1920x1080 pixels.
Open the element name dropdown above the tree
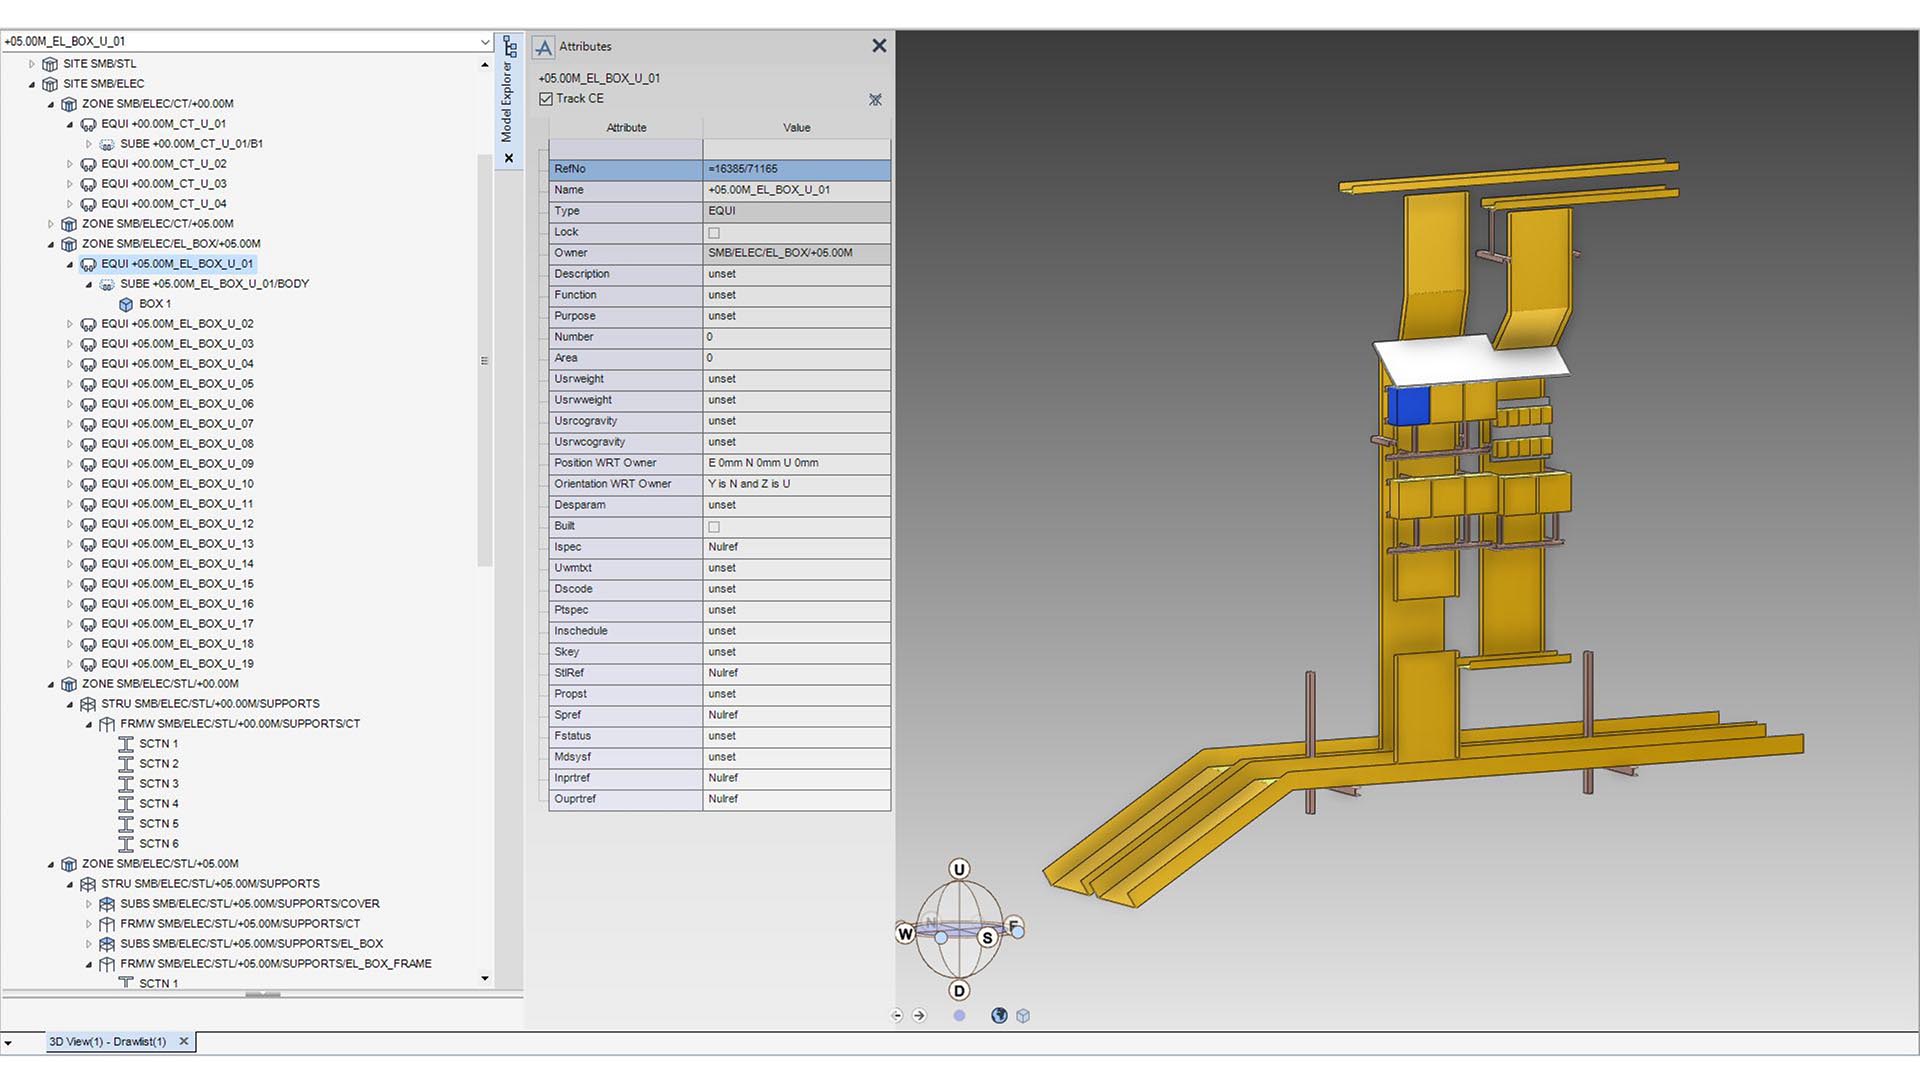coord(487,41)
